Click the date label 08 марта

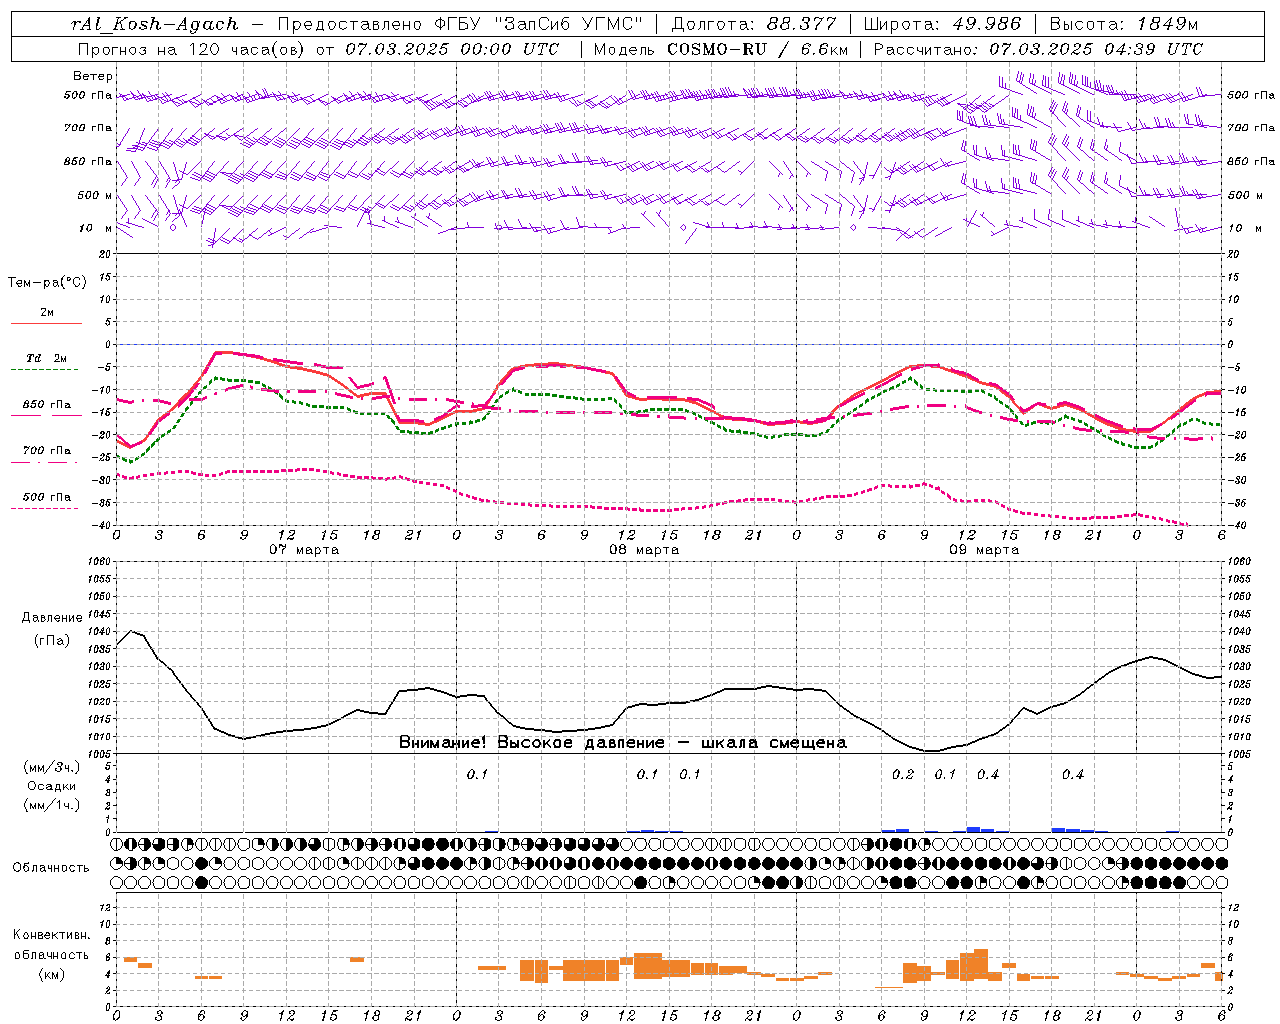click(644, 550)
